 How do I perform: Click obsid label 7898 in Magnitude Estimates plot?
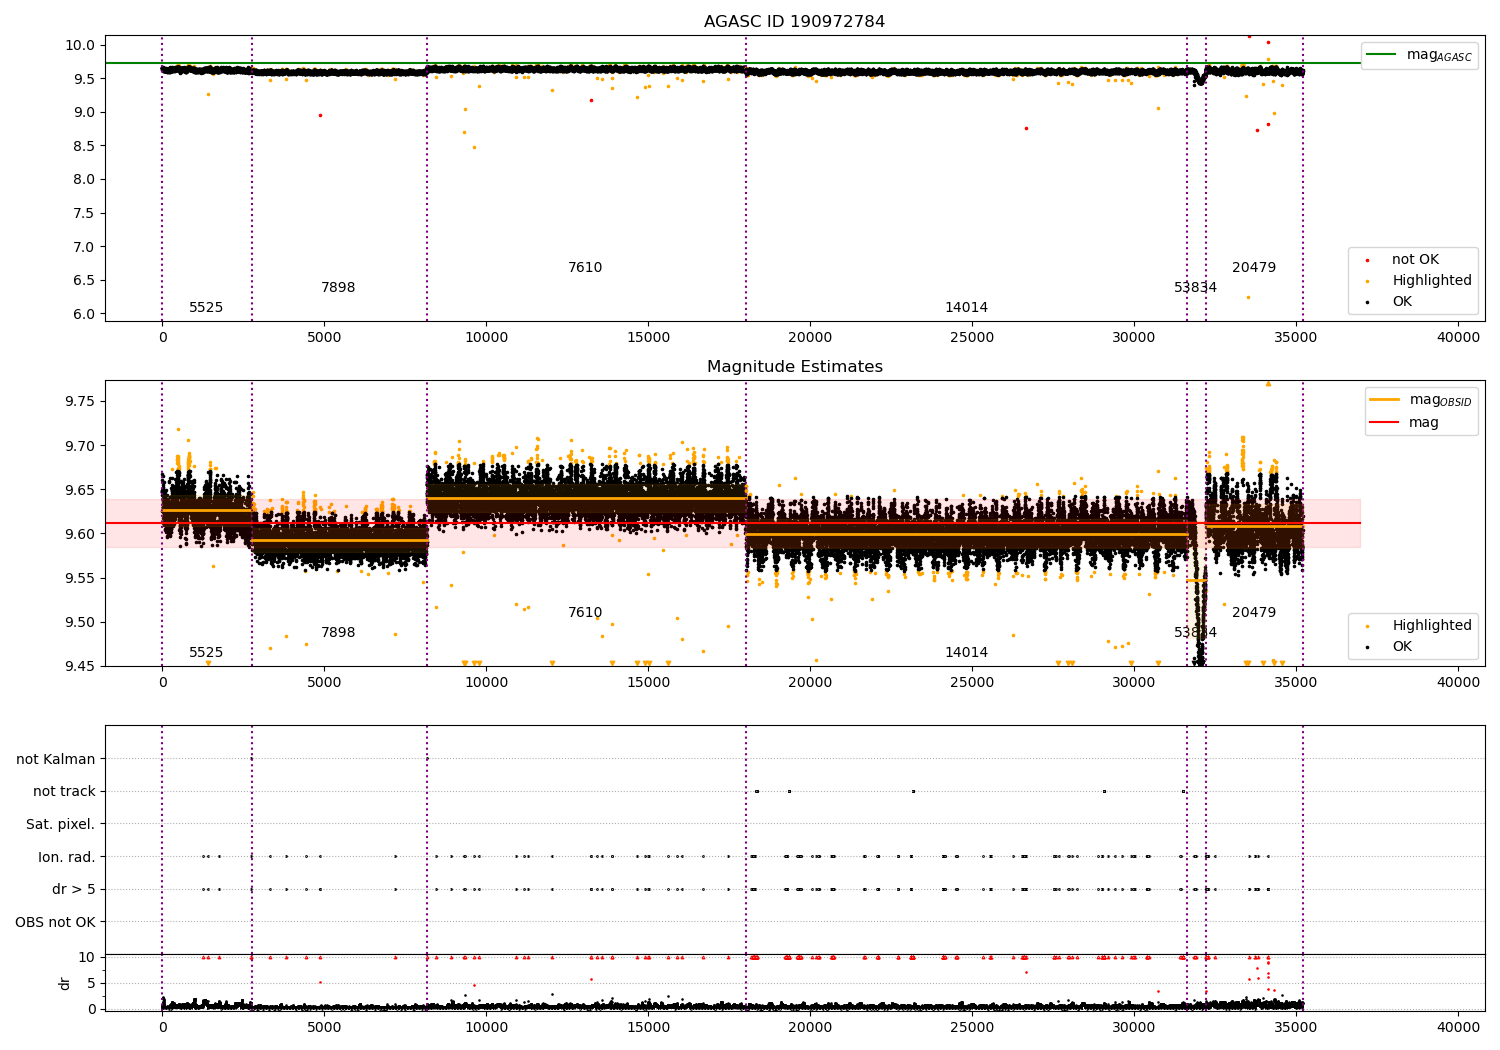pyautogui.click(x=338, y=633)
